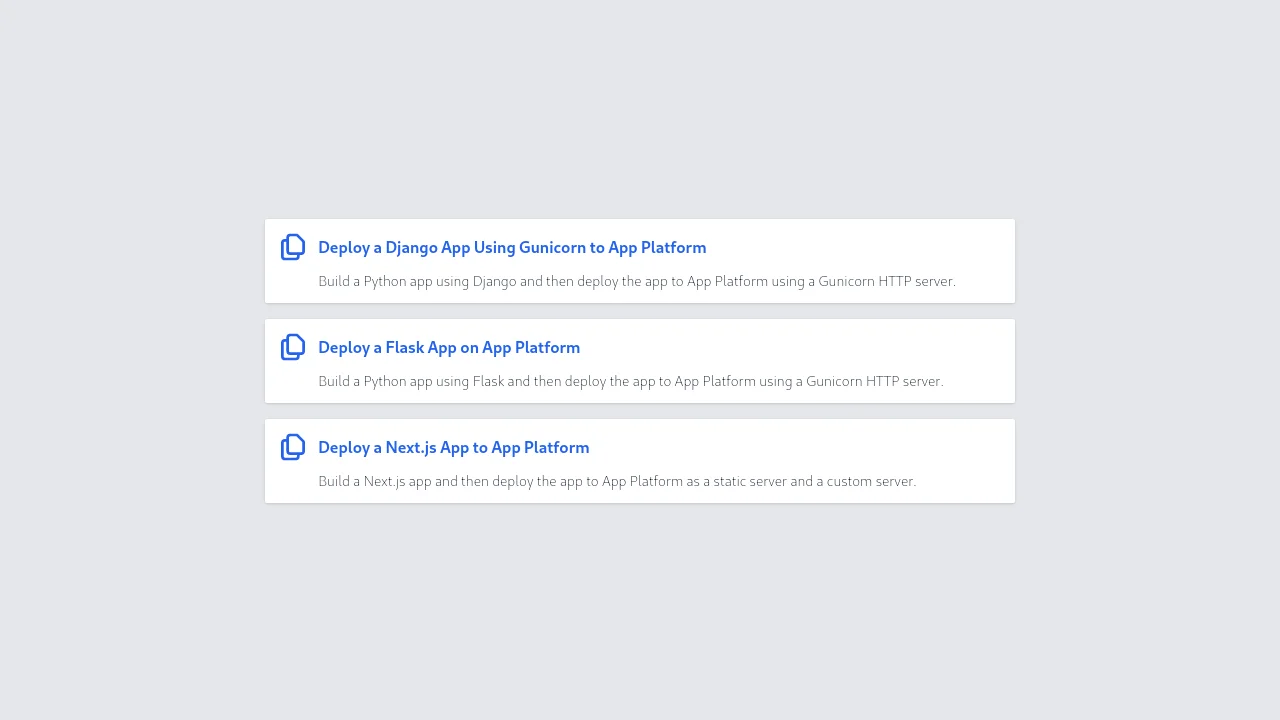This screenshot has height=720, width=1280.
Task: Click the document icon beside the Flask tutorial
Action: (x=293, y=347)
